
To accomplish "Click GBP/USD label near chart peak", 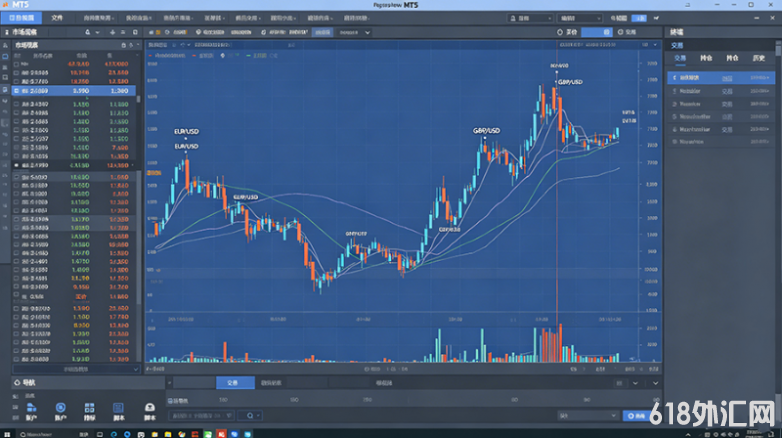I will point(570,82).
